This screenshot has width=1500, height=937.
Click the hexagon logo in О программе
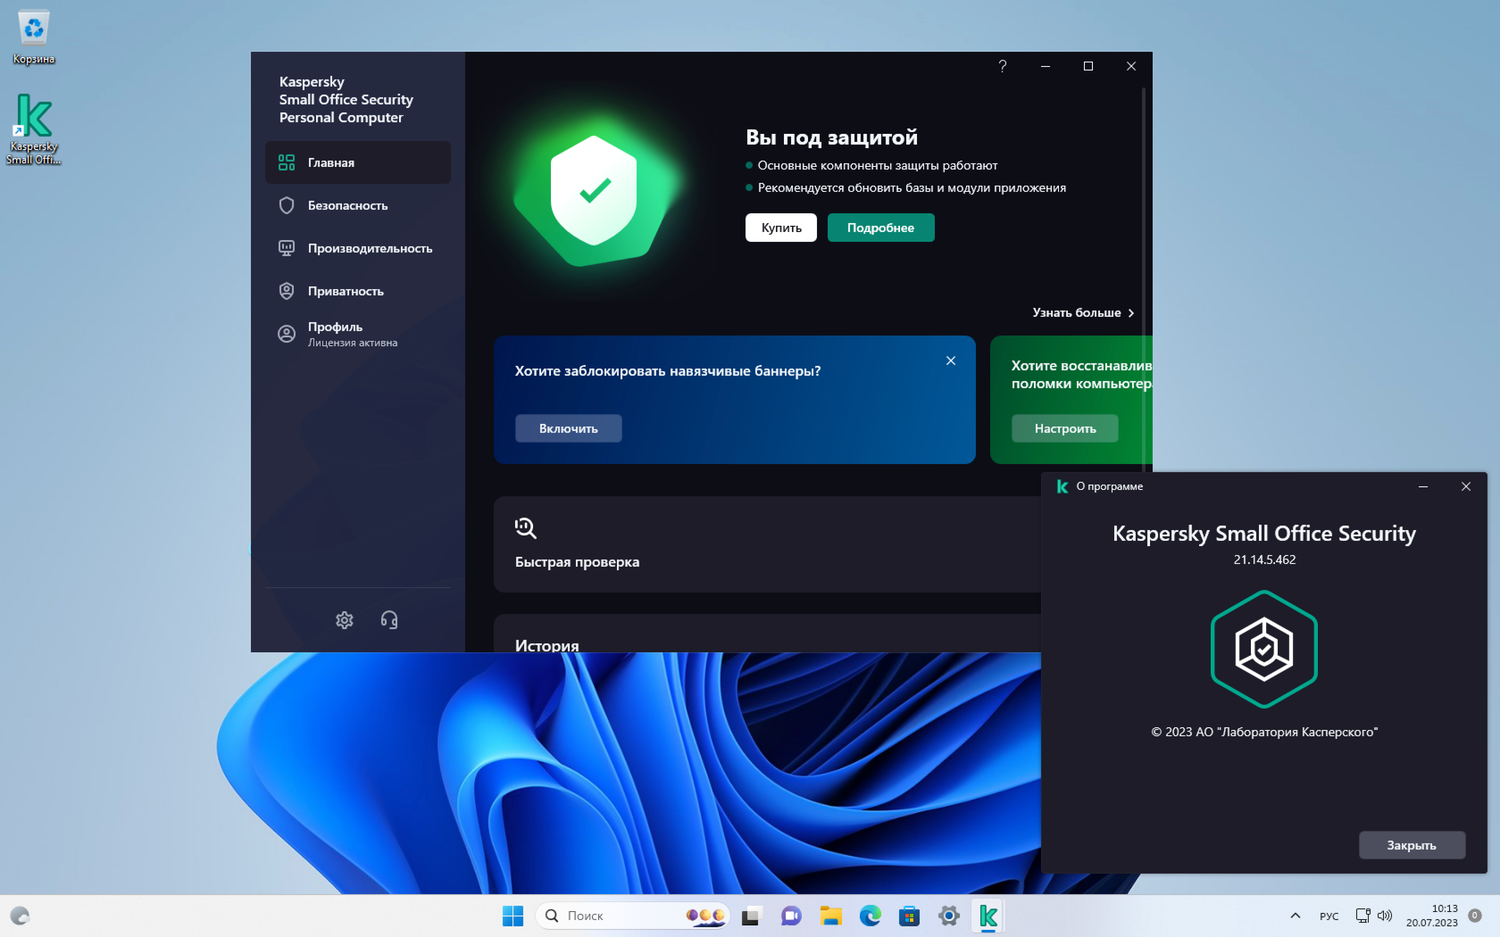click(1264, 649)
